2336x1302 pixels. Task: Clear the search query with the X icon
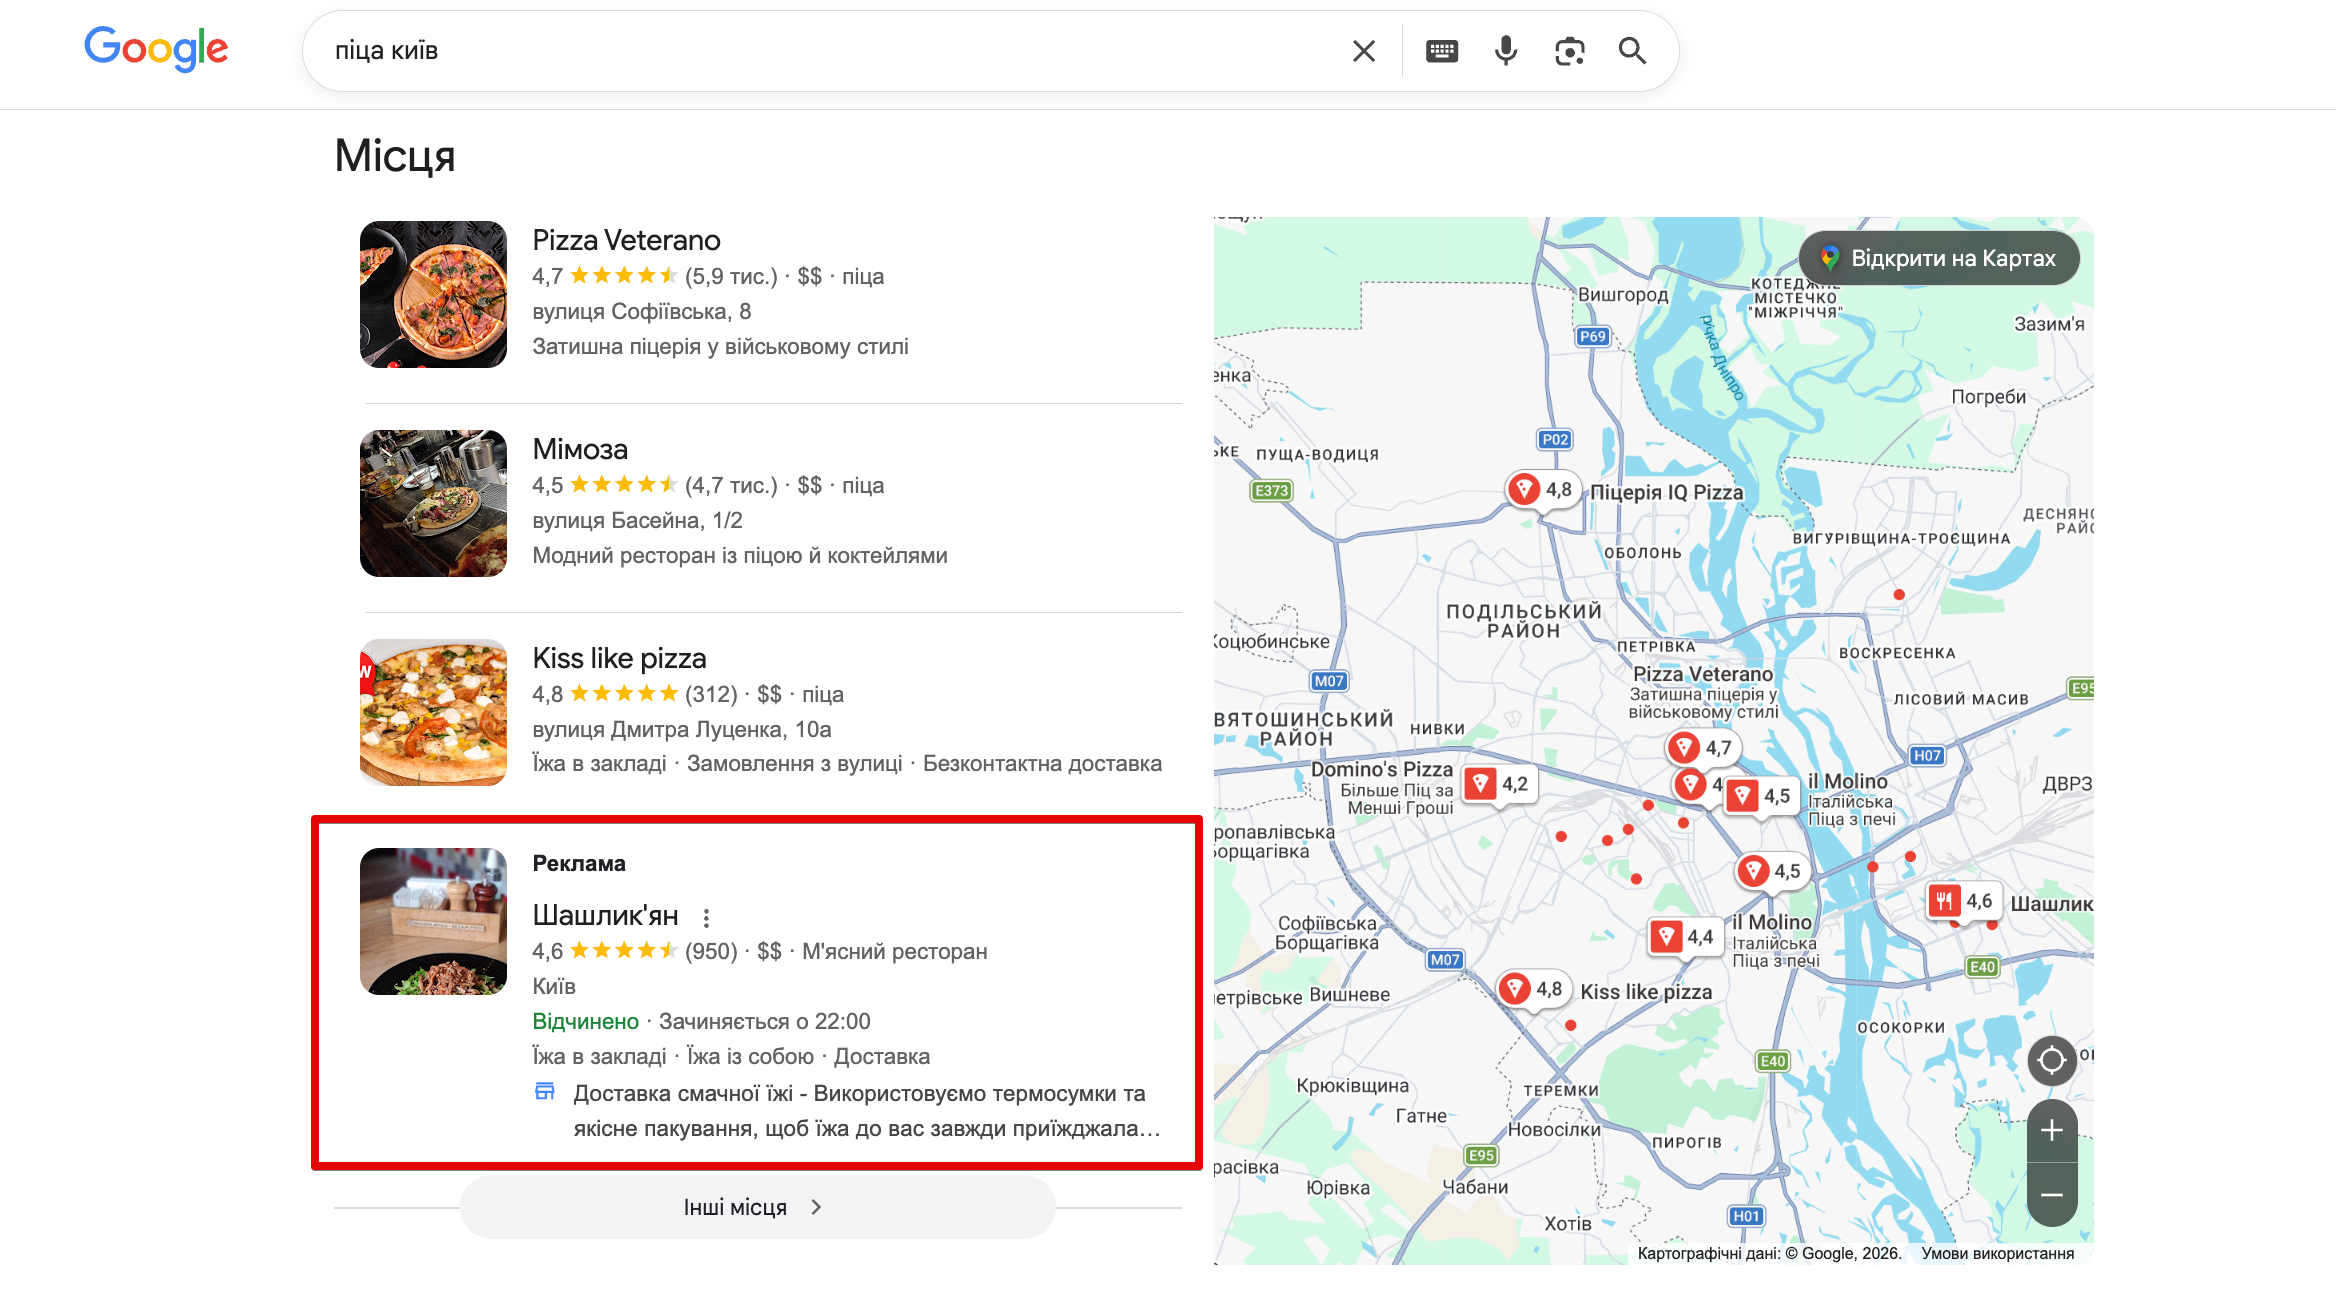coord(1364,51)
